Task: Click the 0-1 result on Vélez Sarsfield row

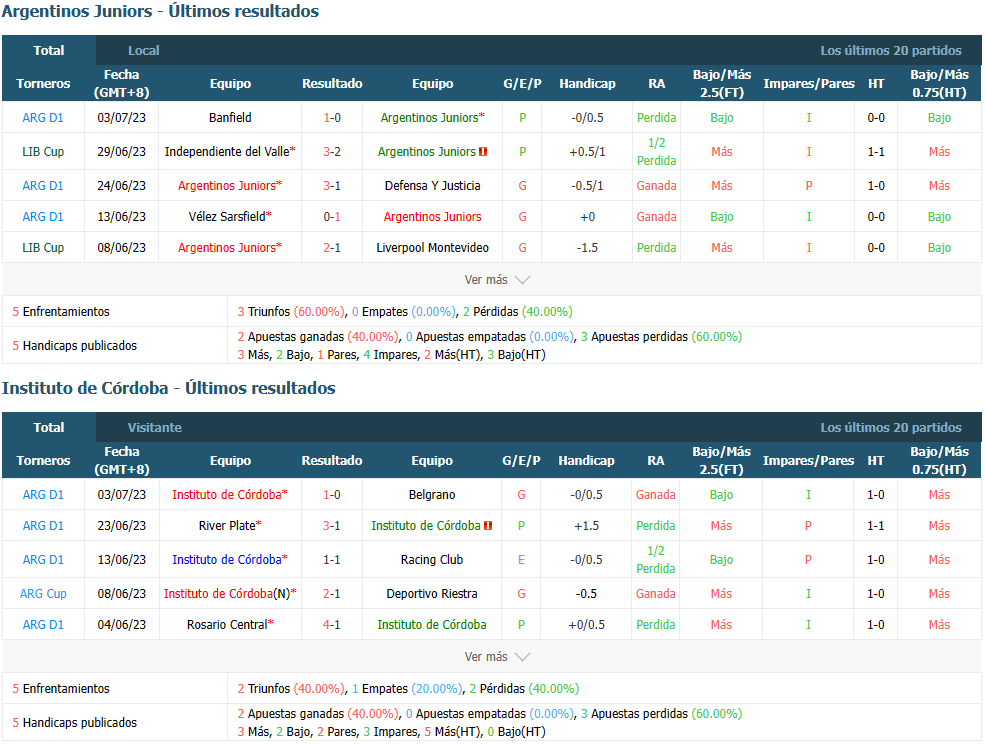Action: pos(332,216)
